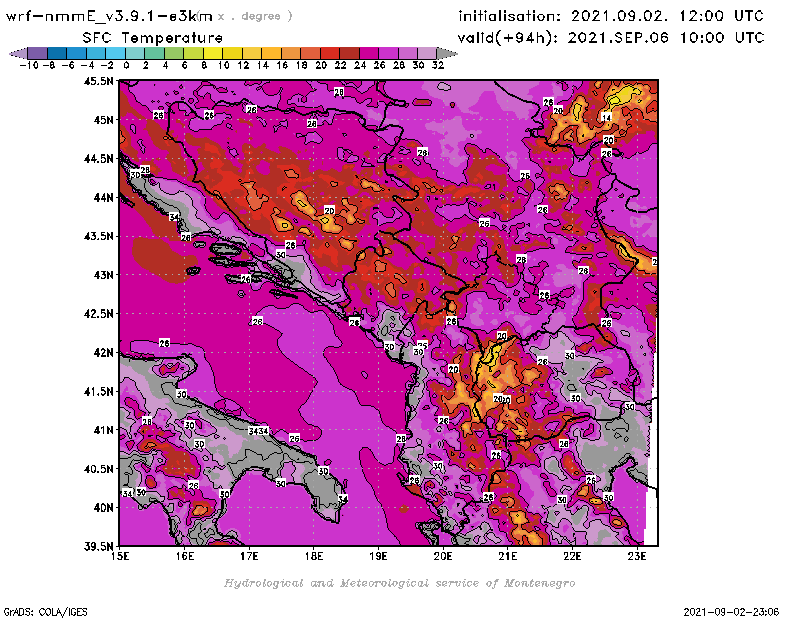Click the 43.5N latitude label
800x618 pixels.
coord(99,236)
